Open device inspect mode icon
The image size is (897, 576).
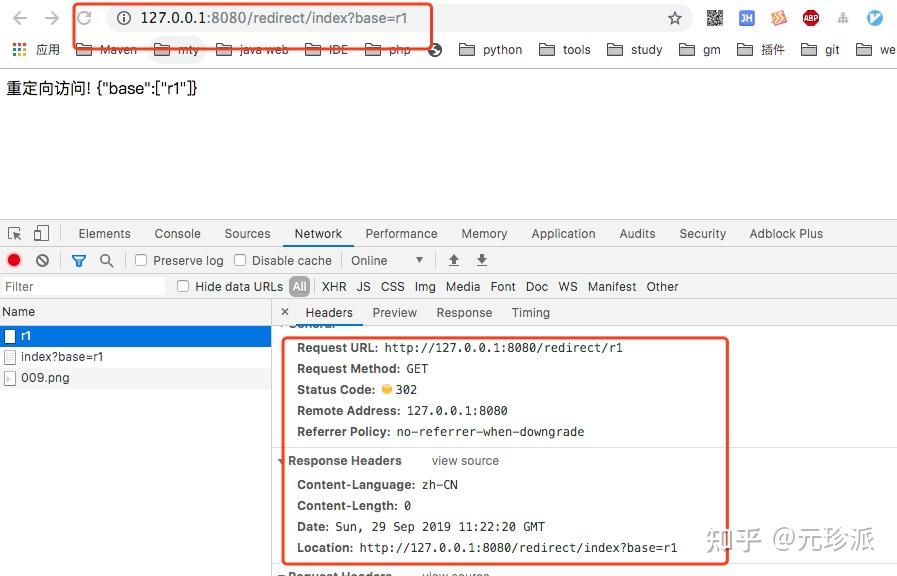tap(14, 232)
